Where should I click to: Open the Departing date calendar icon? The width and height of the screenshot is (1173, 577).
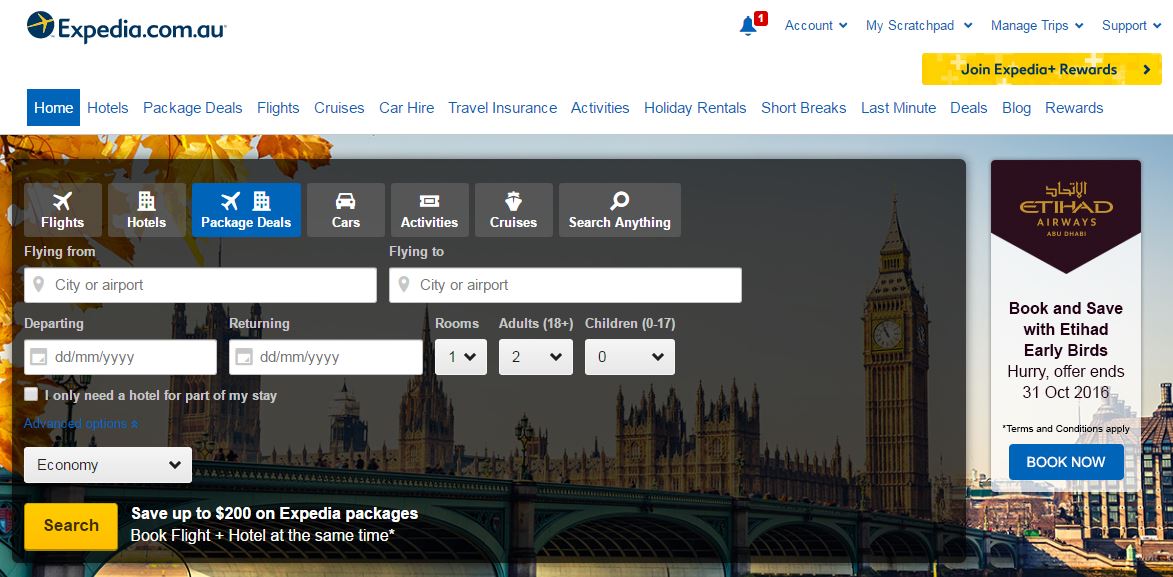coord(38,358)
